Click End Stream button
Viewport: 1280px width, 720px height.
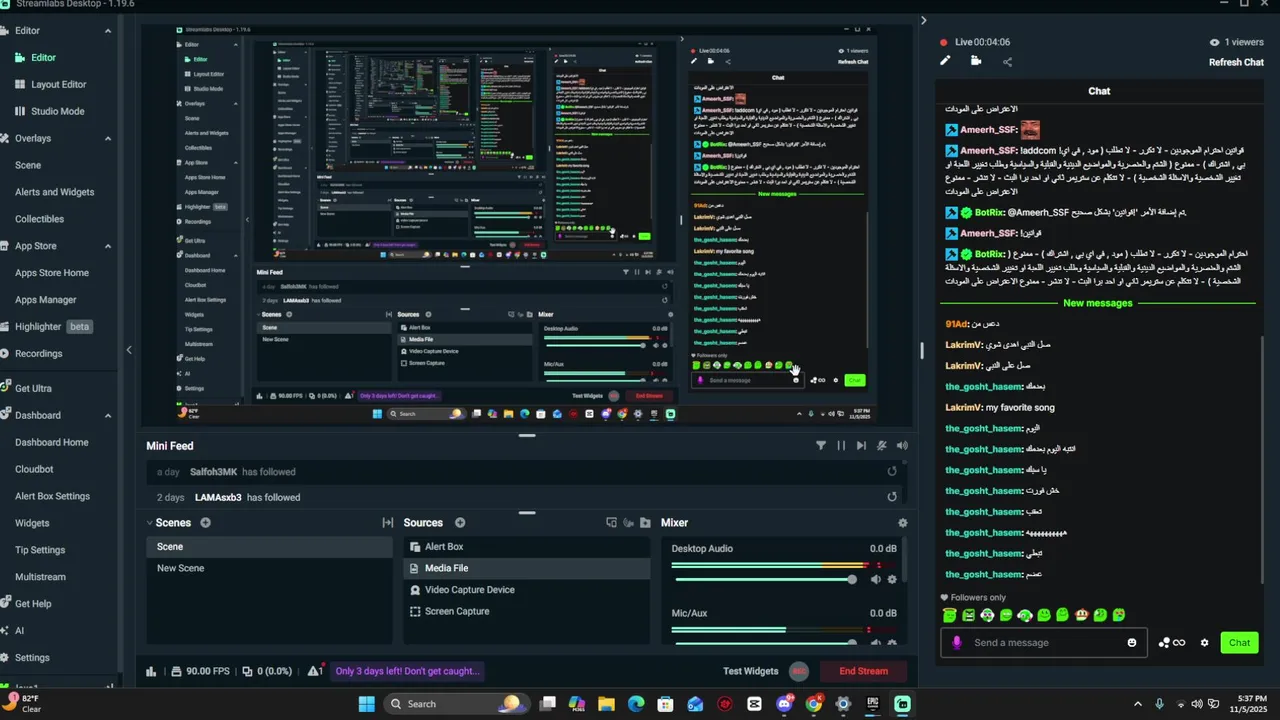[x=863, y=671]
